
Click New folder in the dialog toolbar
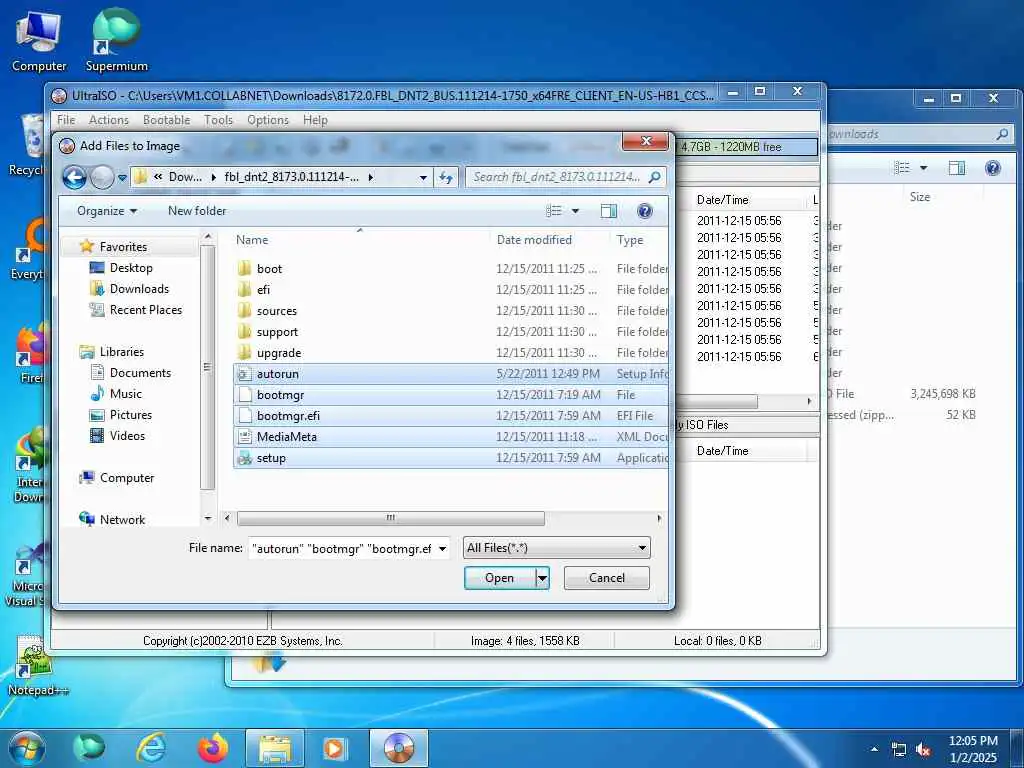pos(197,211)
